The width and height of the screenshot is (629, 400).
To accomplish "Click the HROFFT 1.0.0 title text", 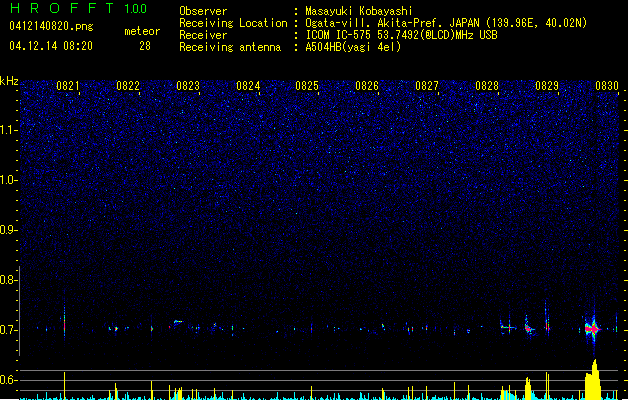I will tap(78, 8).
